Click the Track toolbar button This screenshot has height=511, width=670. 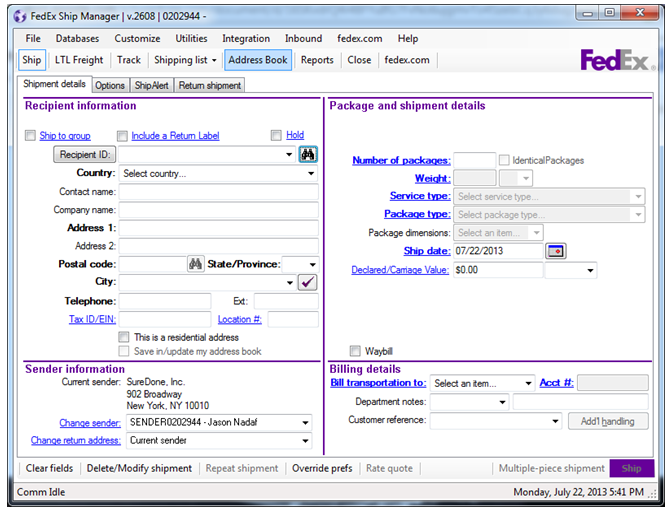pos(129,60)
